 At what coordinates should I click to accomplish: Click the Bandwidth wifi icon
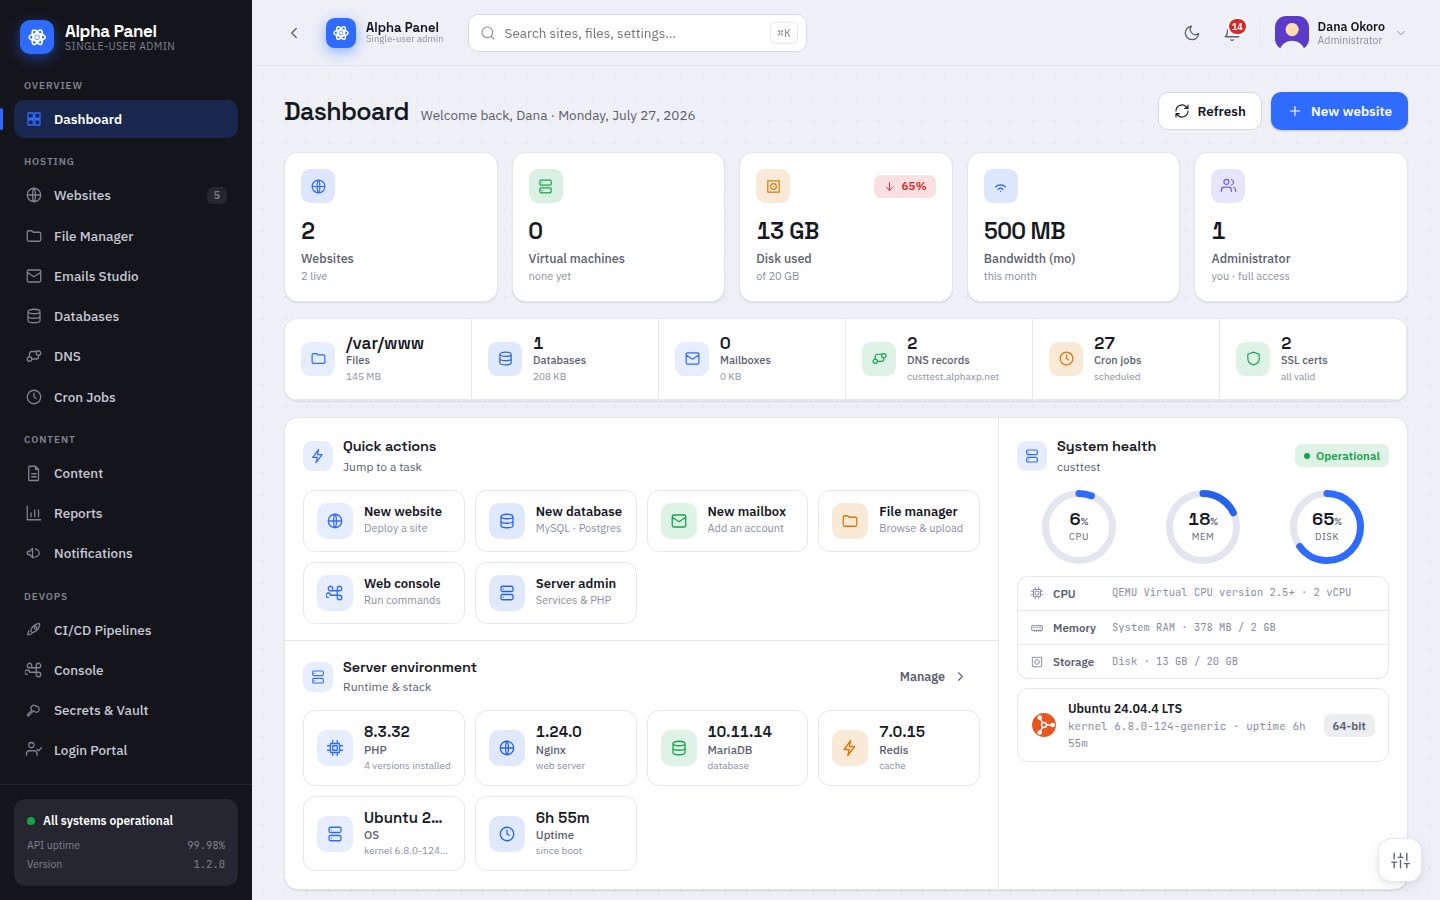click(1001, 186)
